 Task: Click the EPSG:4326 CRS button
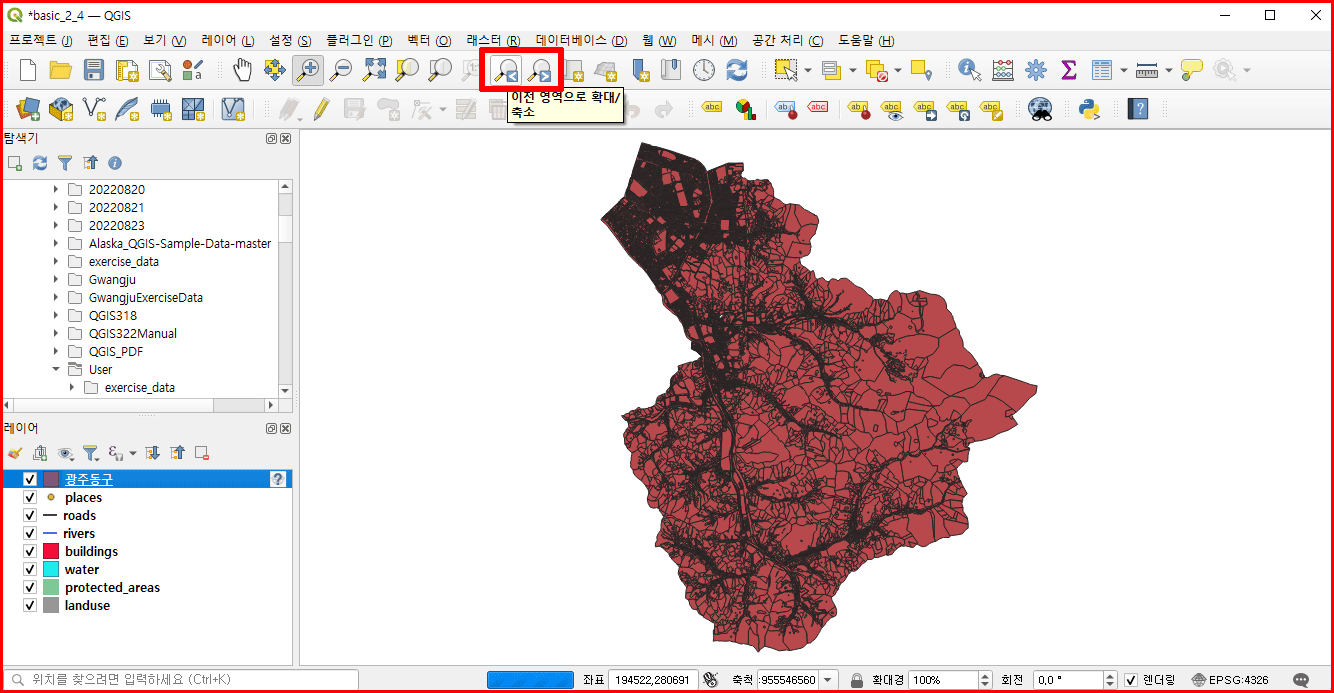pos(1230,680)
